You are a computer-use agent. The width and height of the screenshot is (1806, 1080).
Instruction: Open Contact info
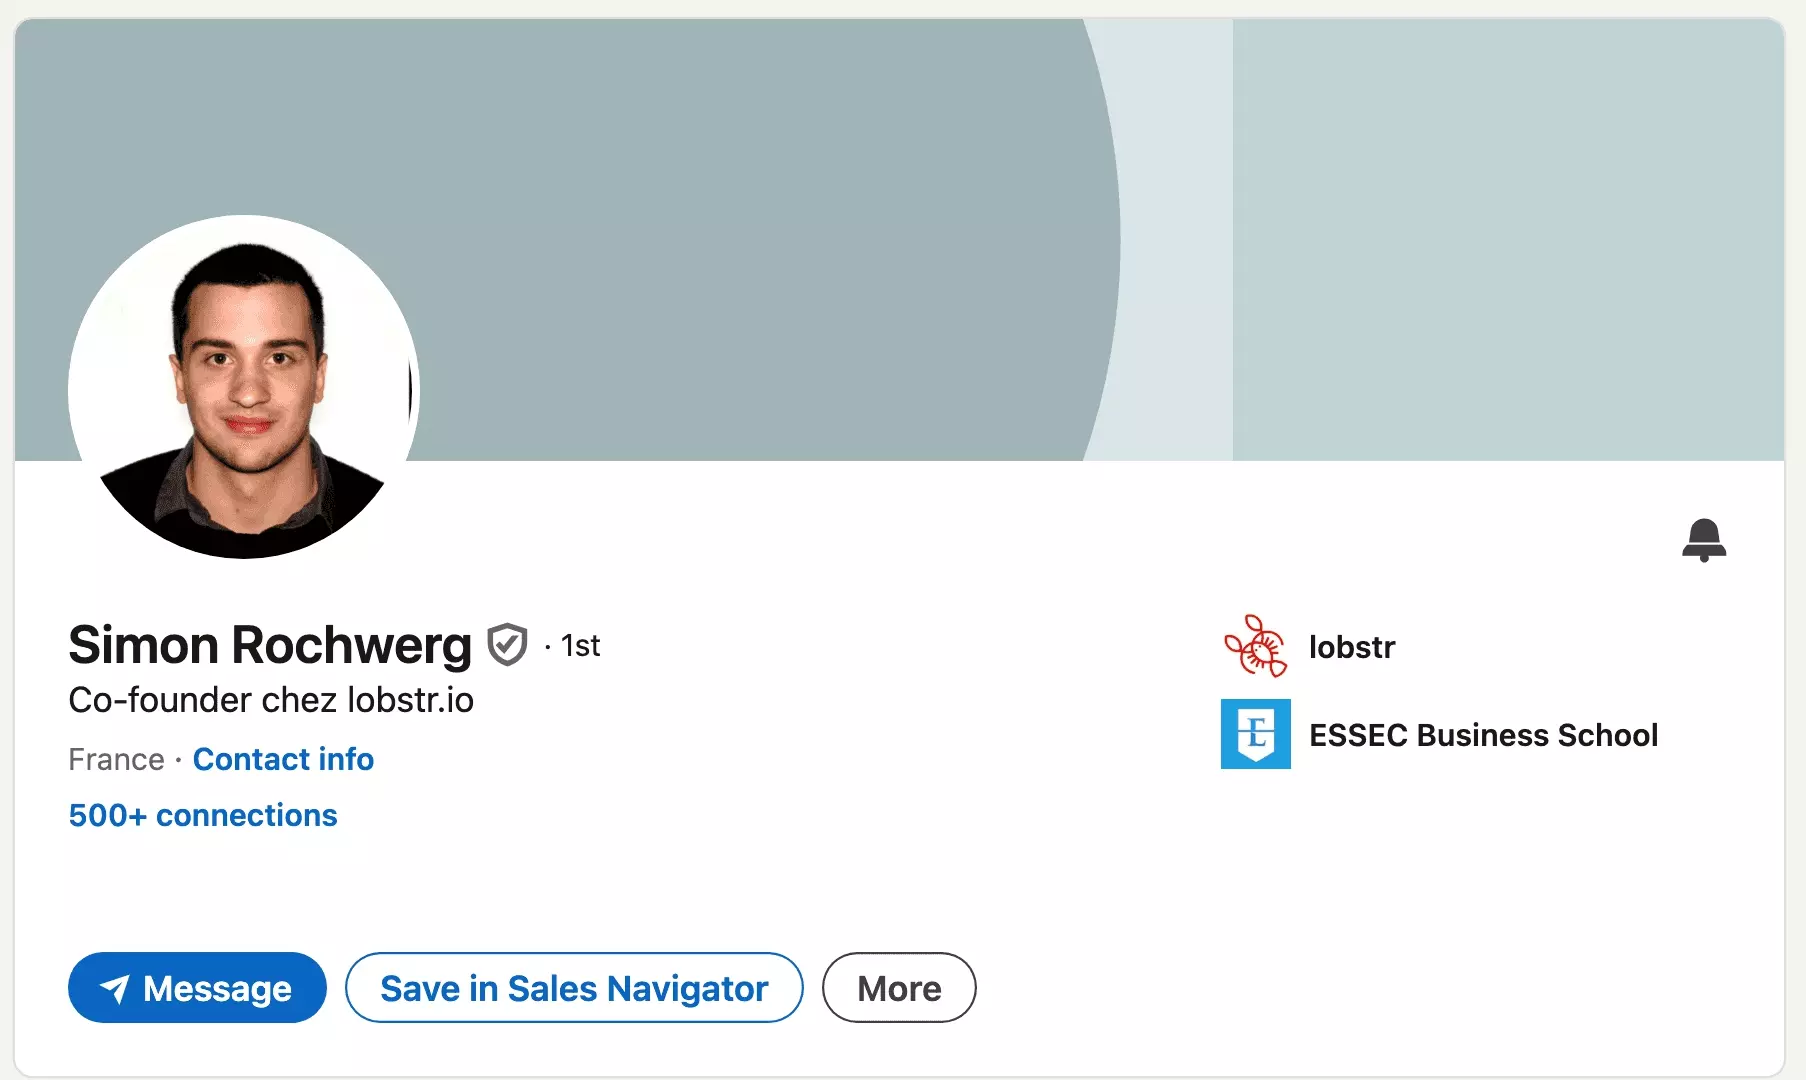[283, 759]
